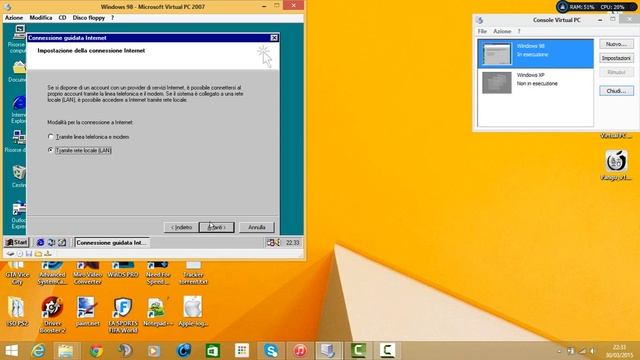Click the green Camtasia taskbar icon

(x=358, y=351)
